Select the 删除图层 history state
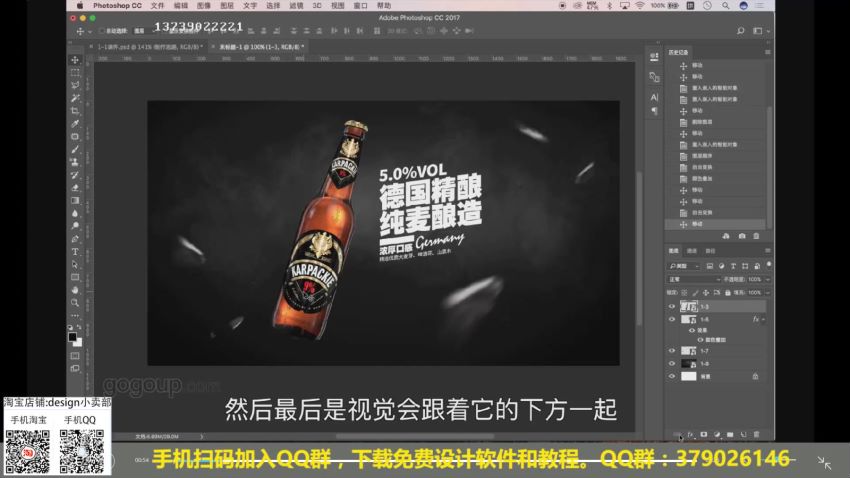Screen dimensions: 850x478 [716, 122]
